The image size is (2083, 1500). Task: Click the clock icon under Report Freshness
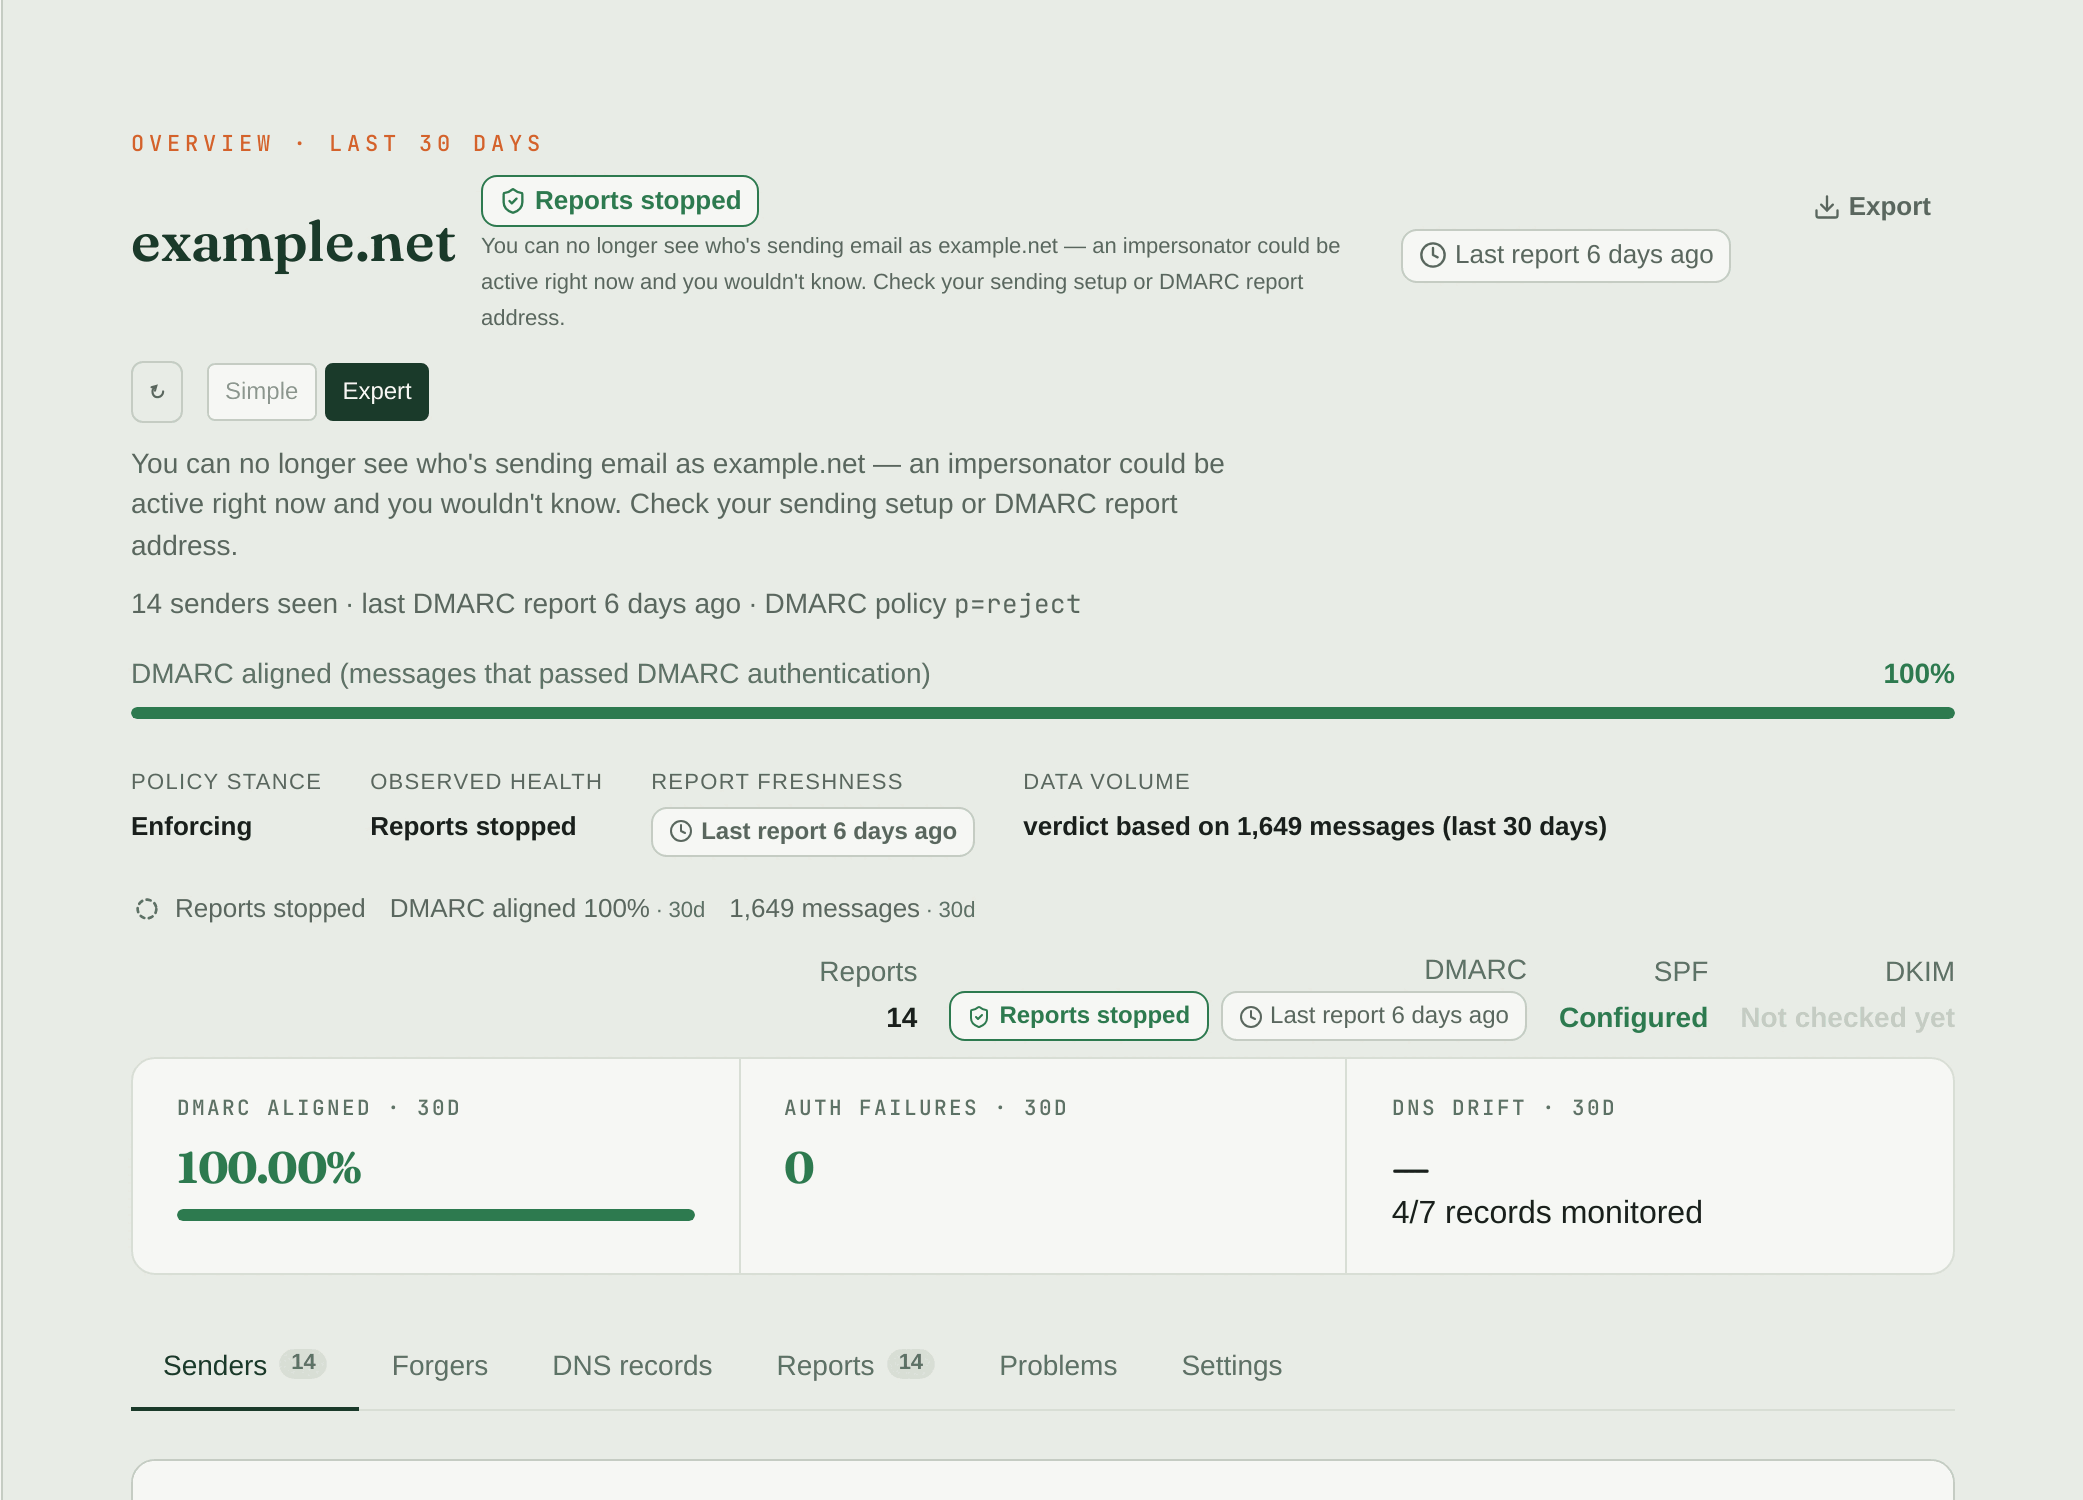click(x=681, y=831)
